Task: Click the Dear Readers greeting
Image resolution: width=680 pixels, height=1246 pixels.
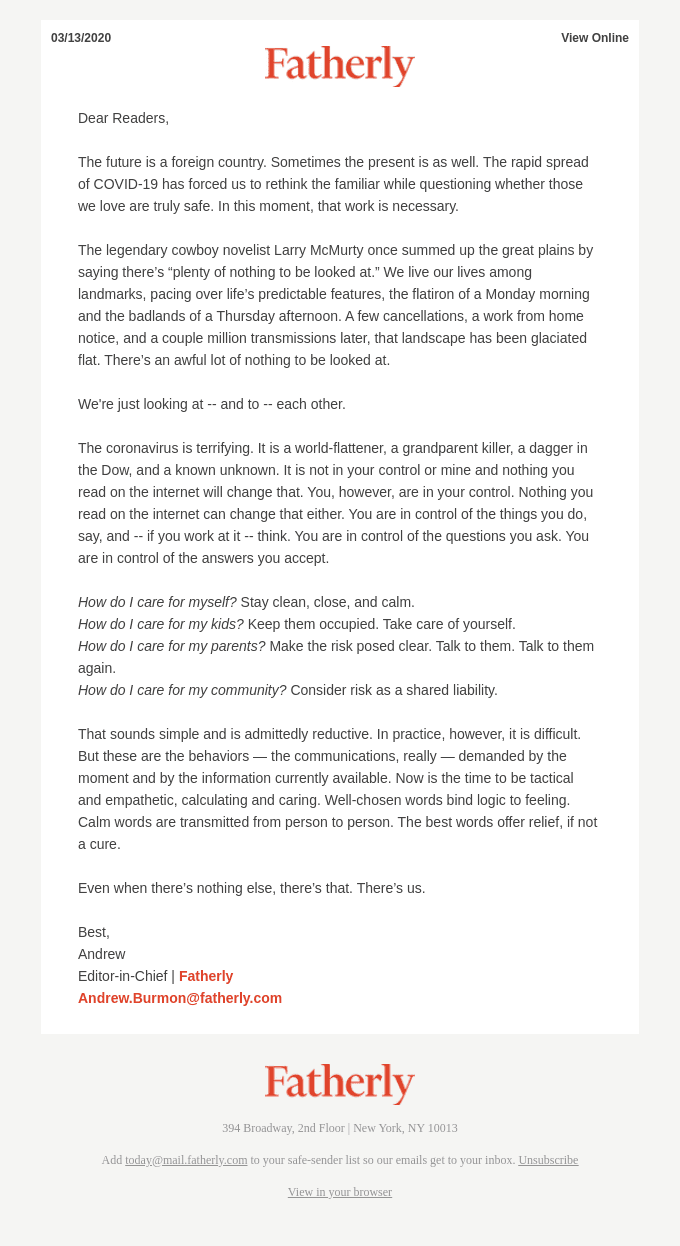Action: click(124, 118)
